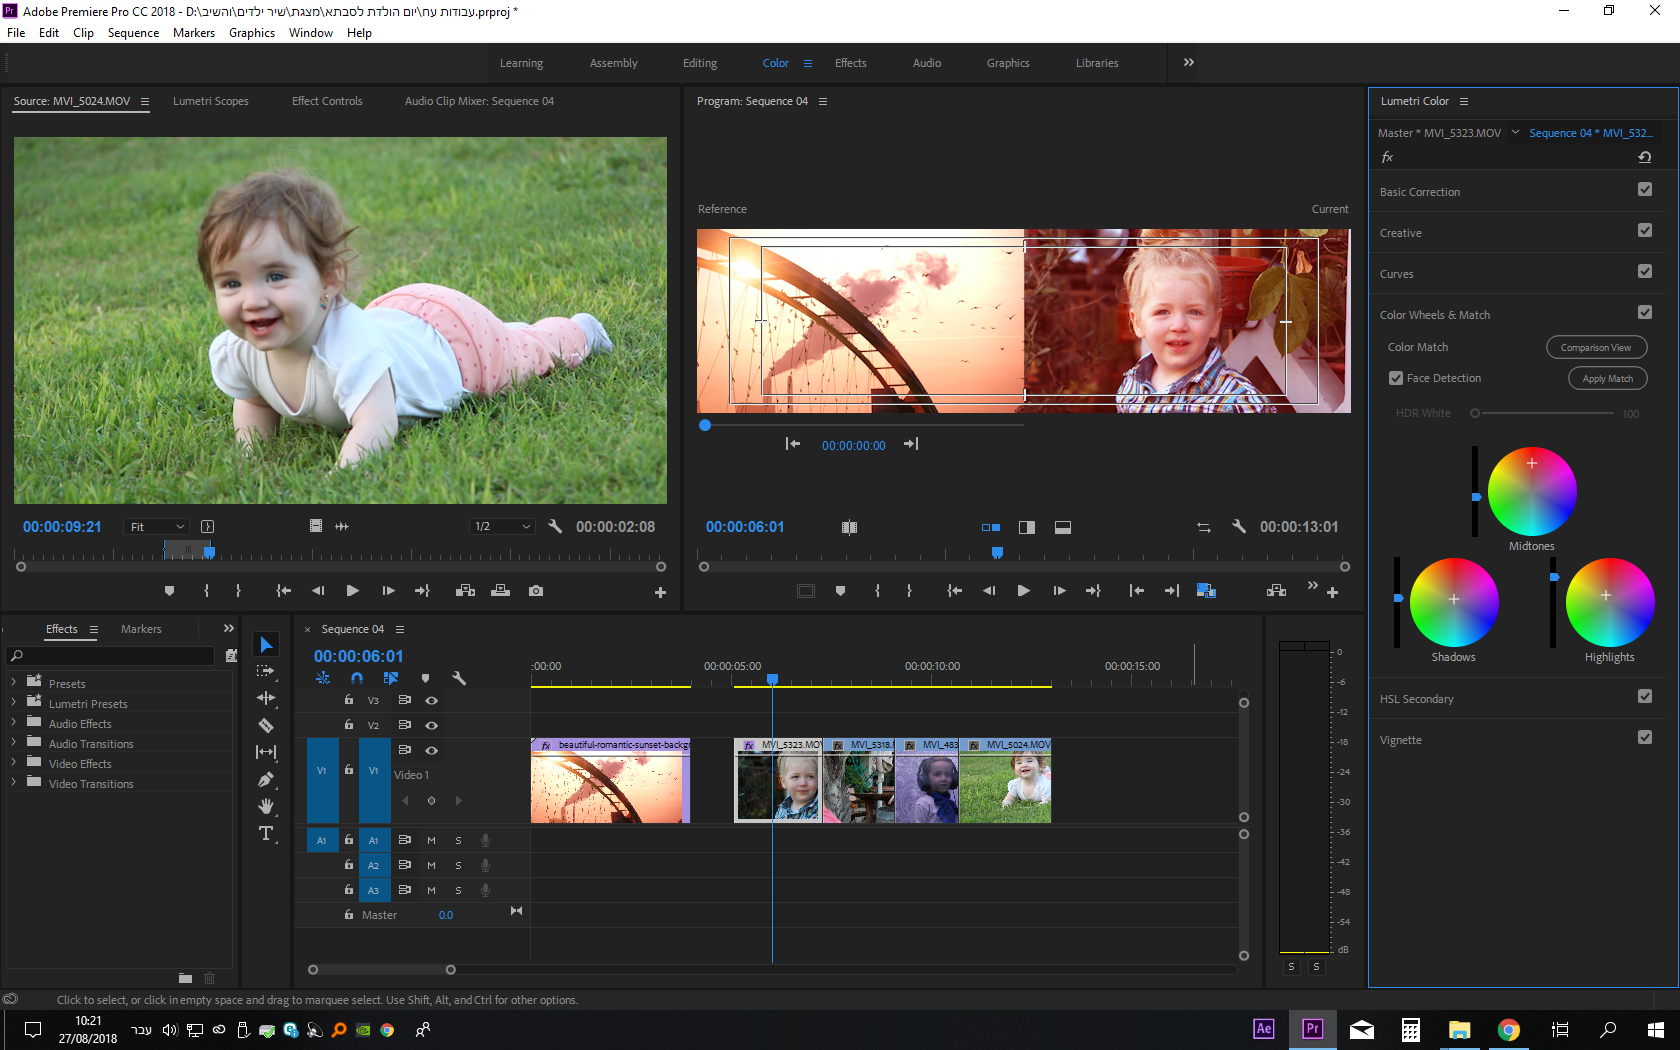The image size is (1680, 1050).
Task: Select the Hand tool
Action: coord(266,806)
